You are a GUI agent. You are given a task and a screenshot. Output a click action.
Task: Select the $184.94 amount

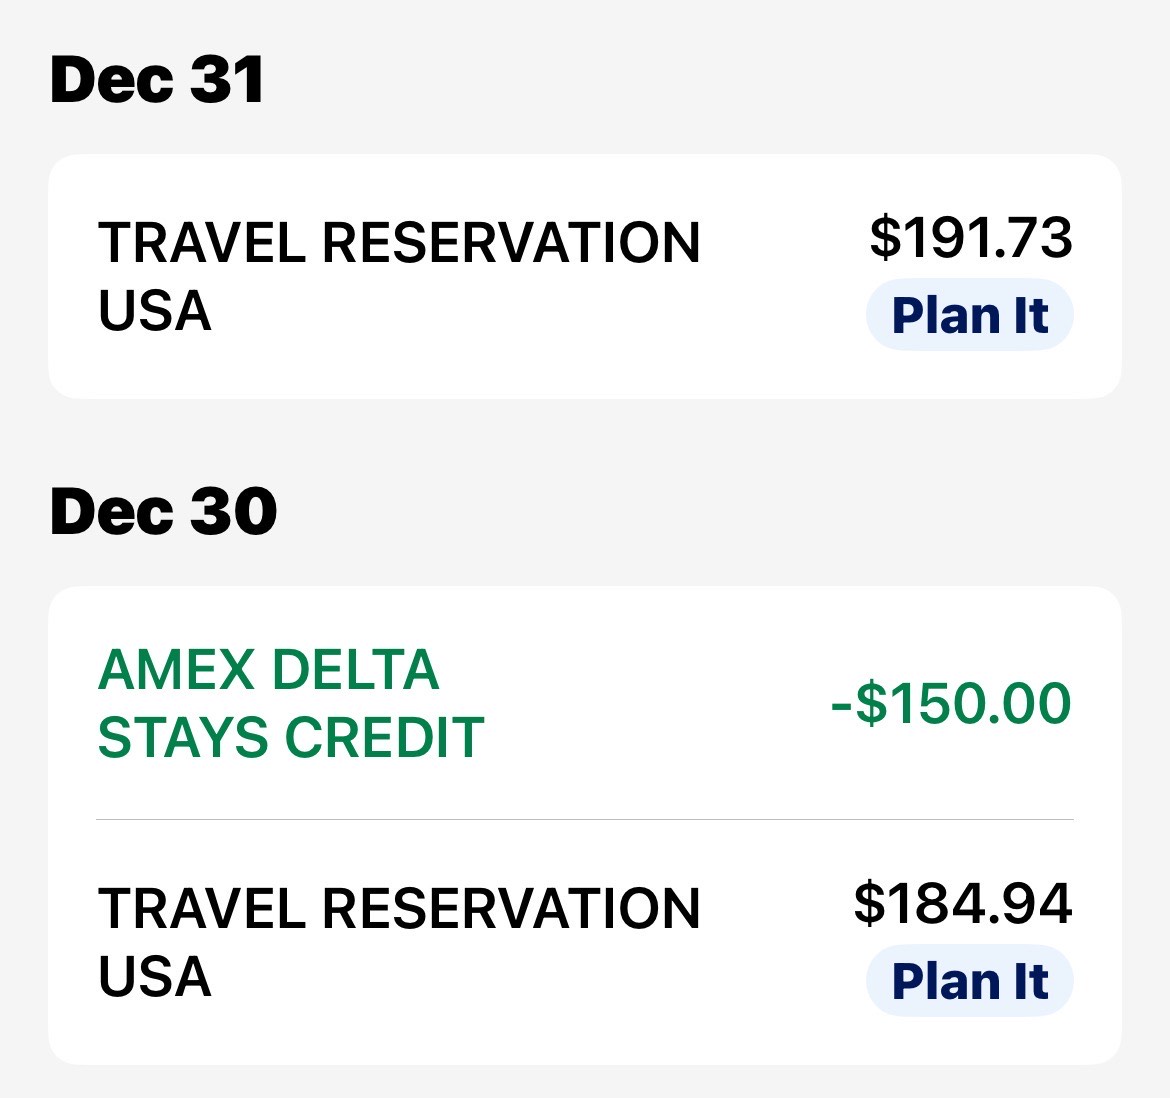pyautogui.click(x=963, y=903)
